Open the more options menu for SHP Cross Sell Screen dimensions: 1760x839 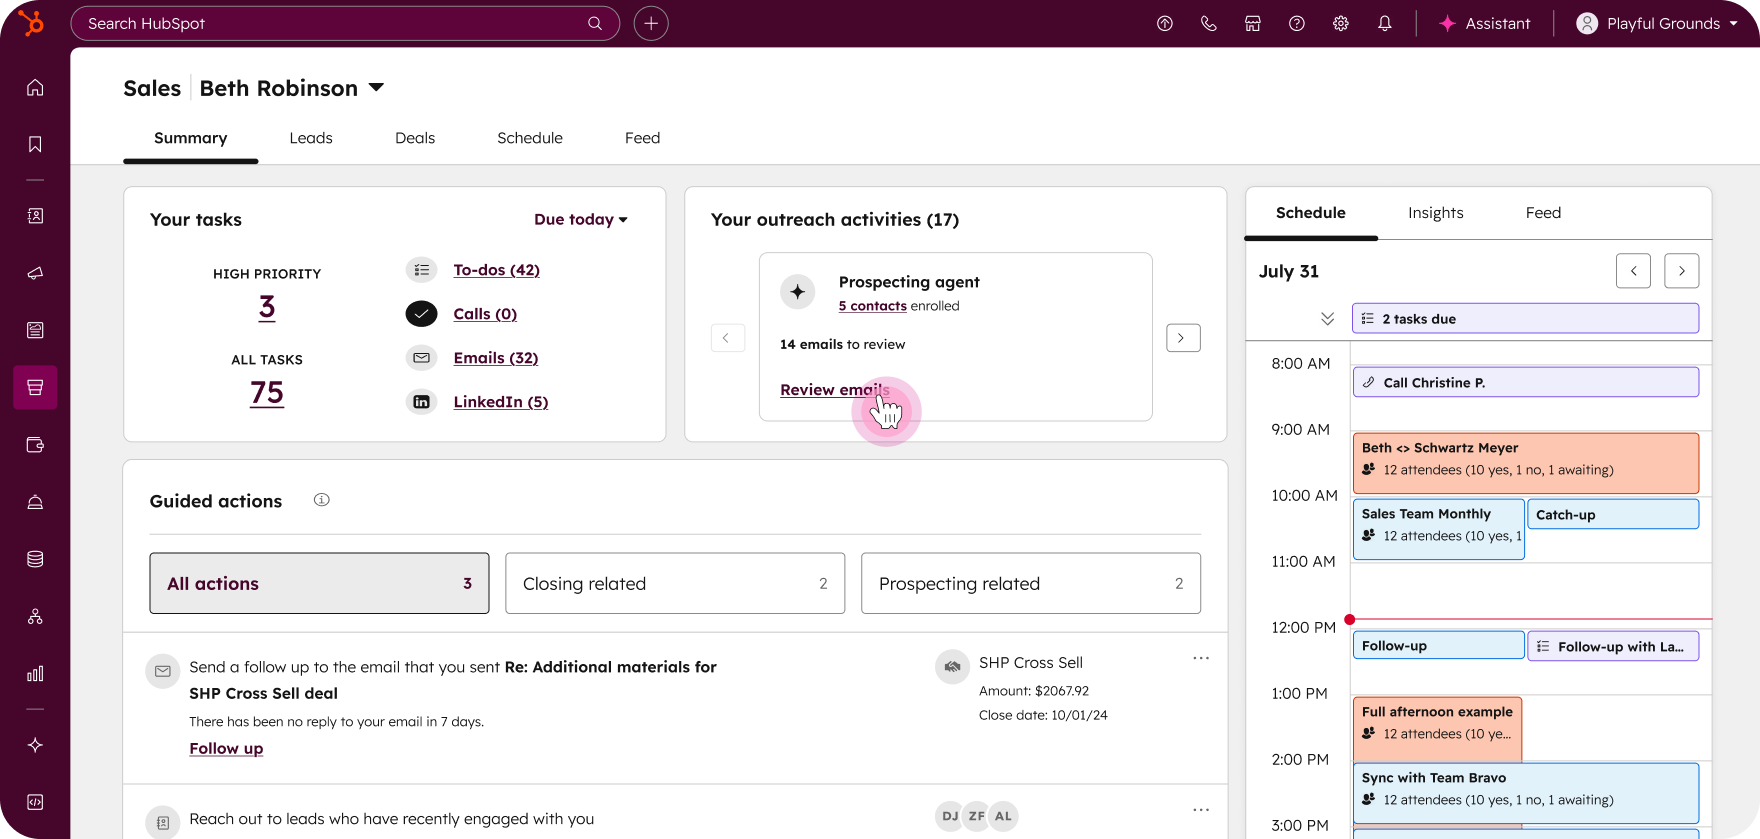(1201, 658)
